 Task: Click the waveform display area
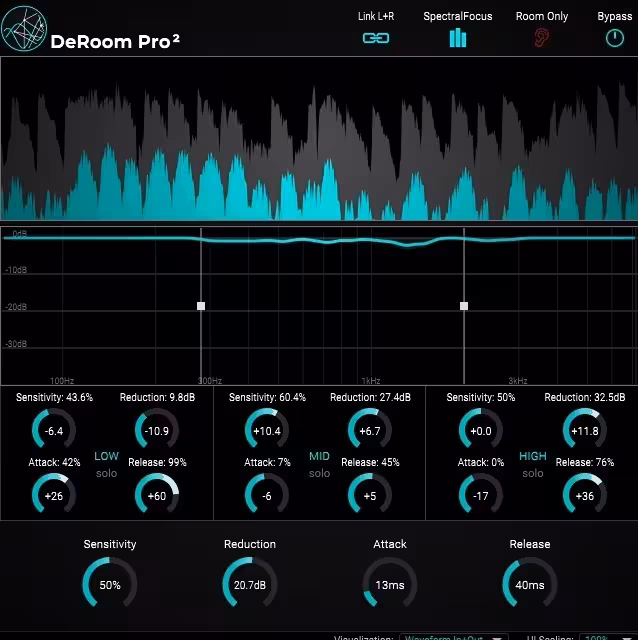(x=319, y=139)
